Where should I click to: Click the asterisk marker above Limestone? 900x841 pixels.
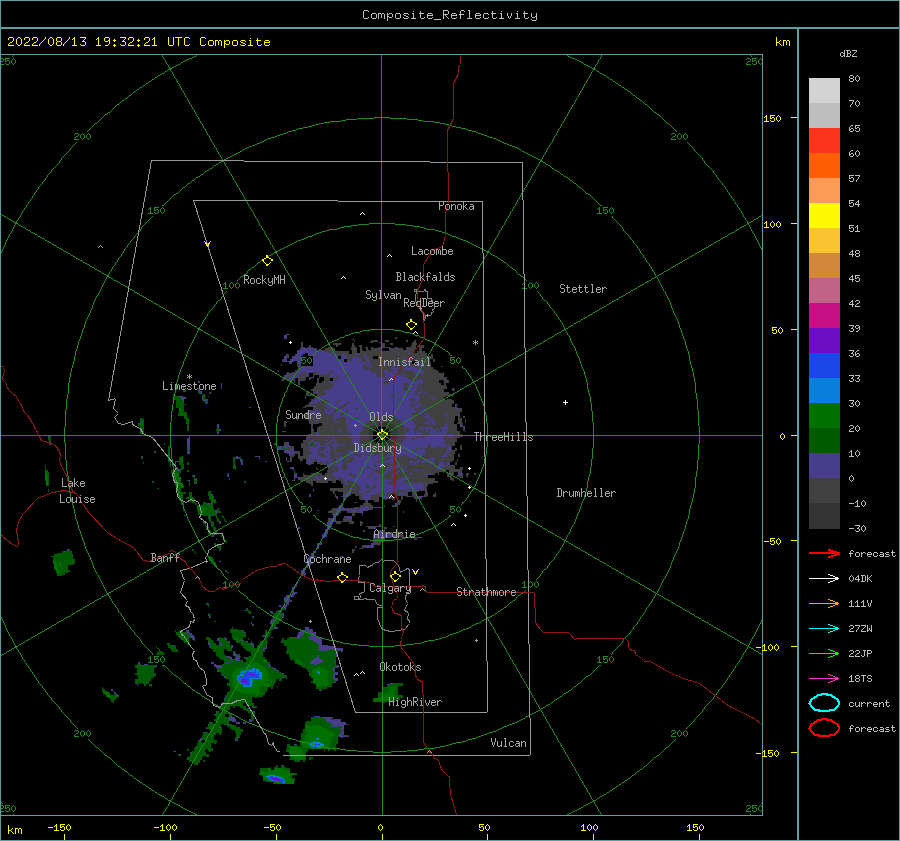click(189, 377)
